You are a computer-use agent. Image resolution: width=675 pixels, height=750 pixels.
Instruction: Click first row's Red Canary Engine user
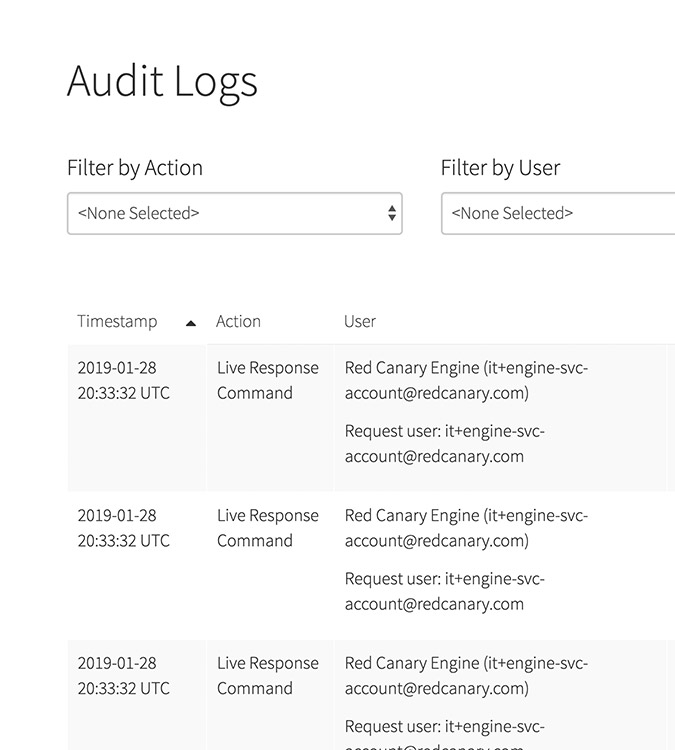pyautogui.click(x=466, y=380)
